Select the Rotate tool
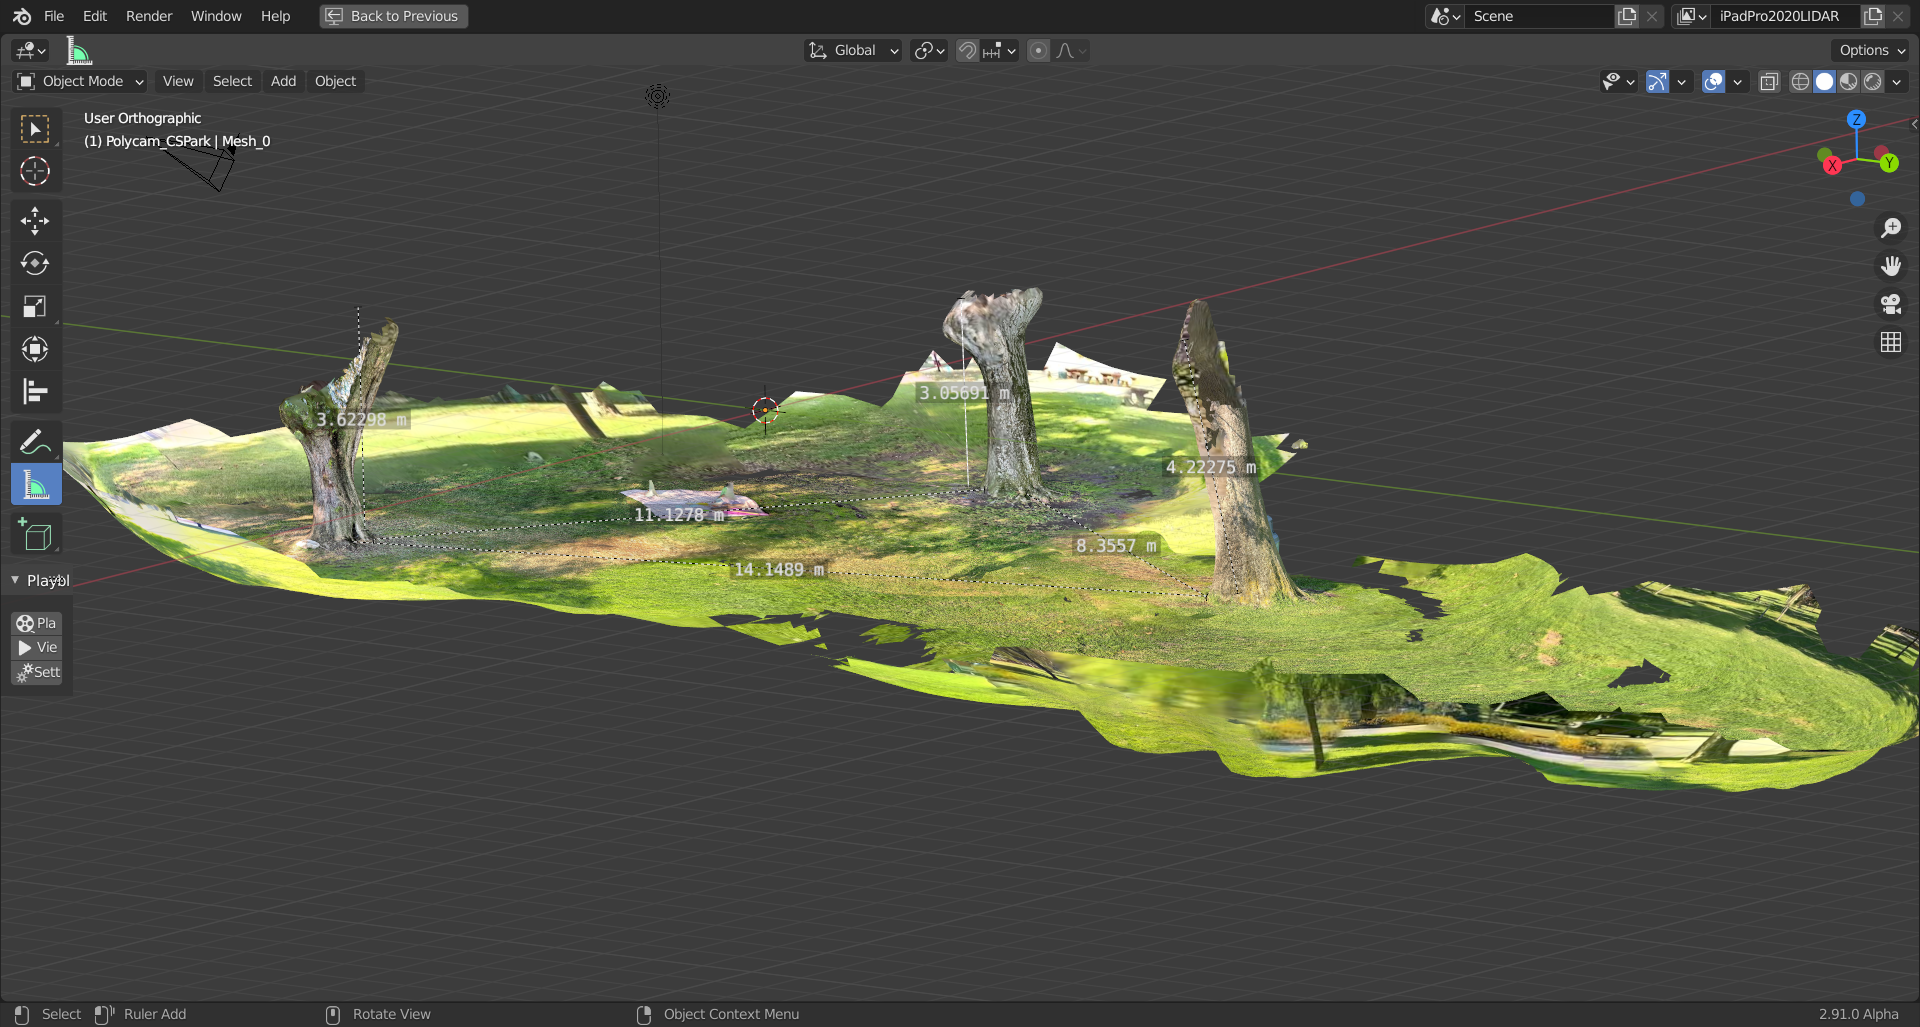 [35, 264]
